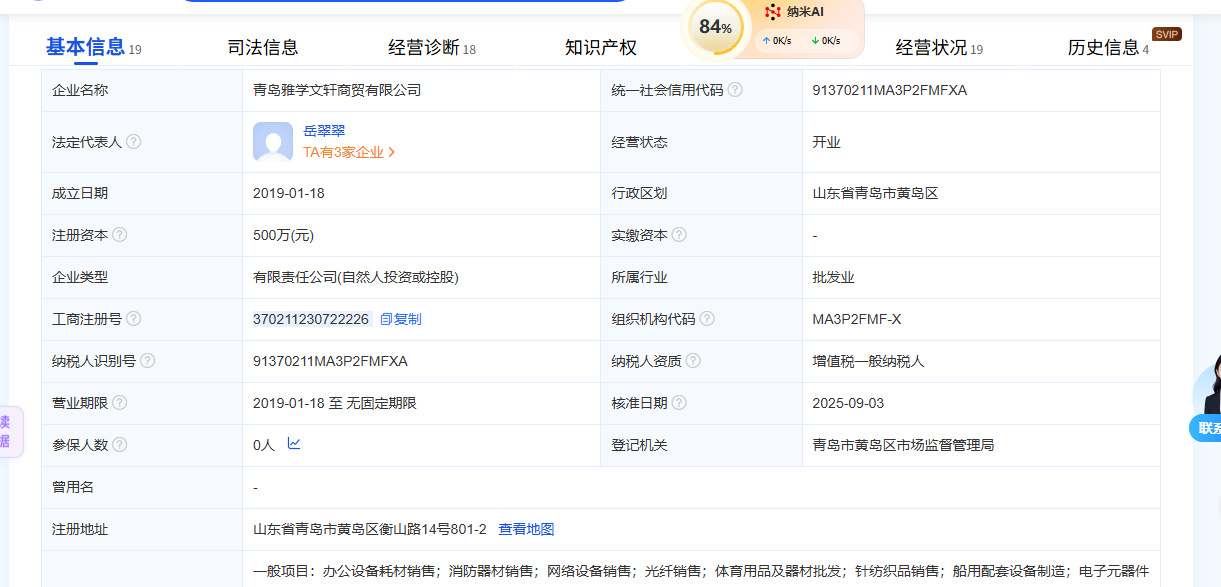Screen dimensions: 1221x587
Task: Switch to the 司法信息 tab
Action: click(262, 48)
